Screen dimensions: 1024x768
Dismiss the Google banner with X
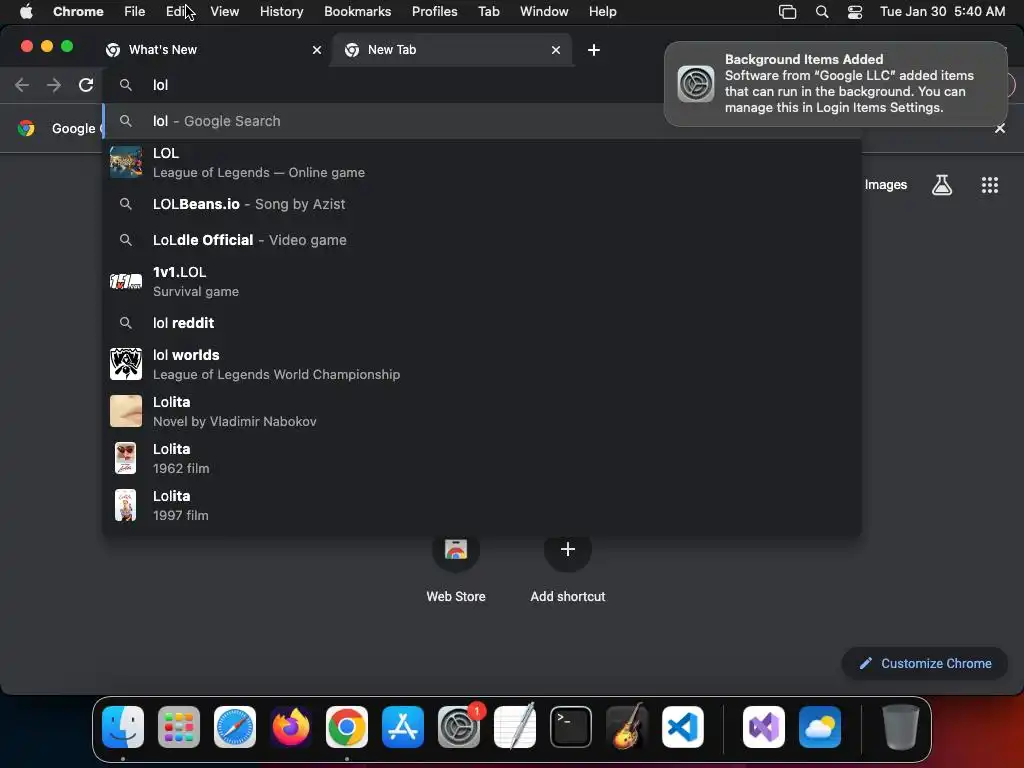point(1000,129)
